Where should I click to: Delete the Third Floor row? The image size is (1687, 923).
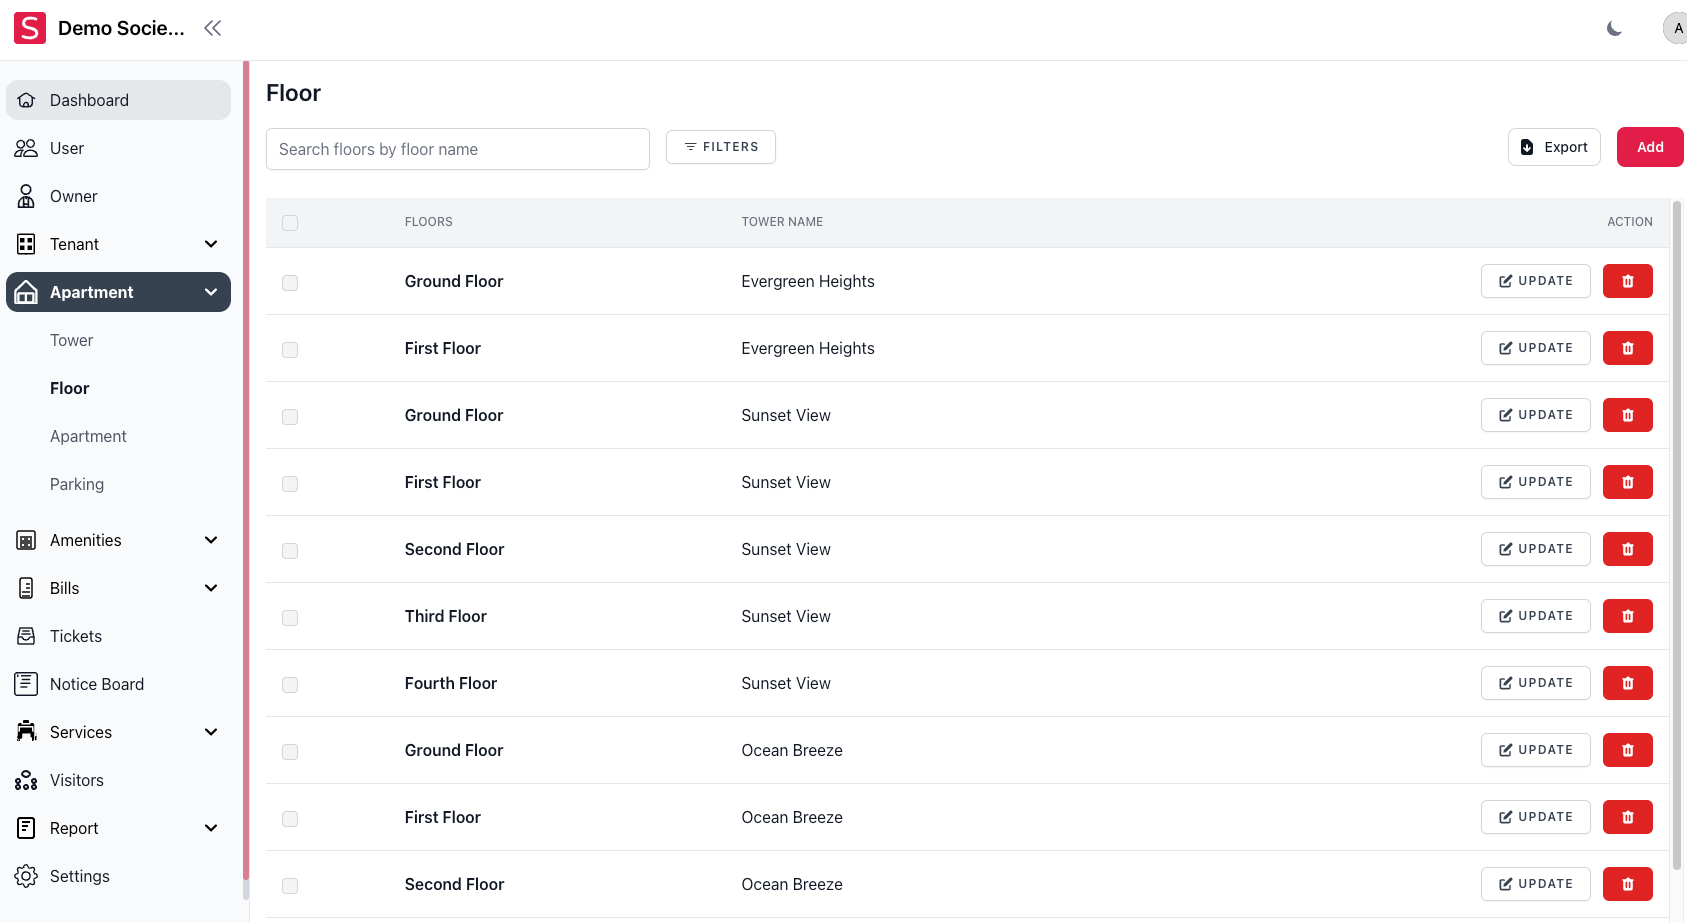click(1627, 616)
